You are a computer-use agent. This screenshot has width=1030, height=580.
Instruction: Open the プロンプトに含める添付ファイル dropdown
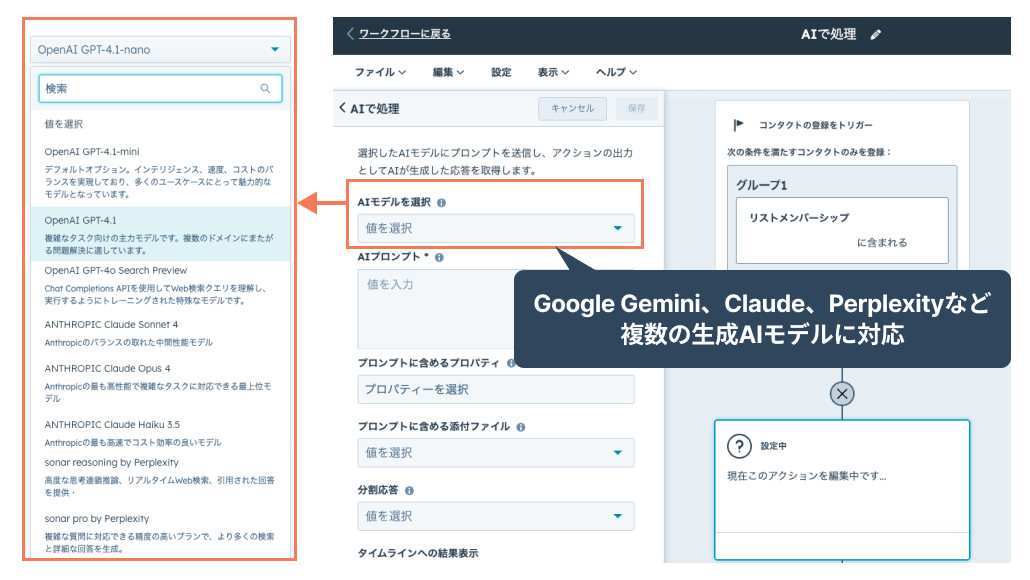click(495, 453)
